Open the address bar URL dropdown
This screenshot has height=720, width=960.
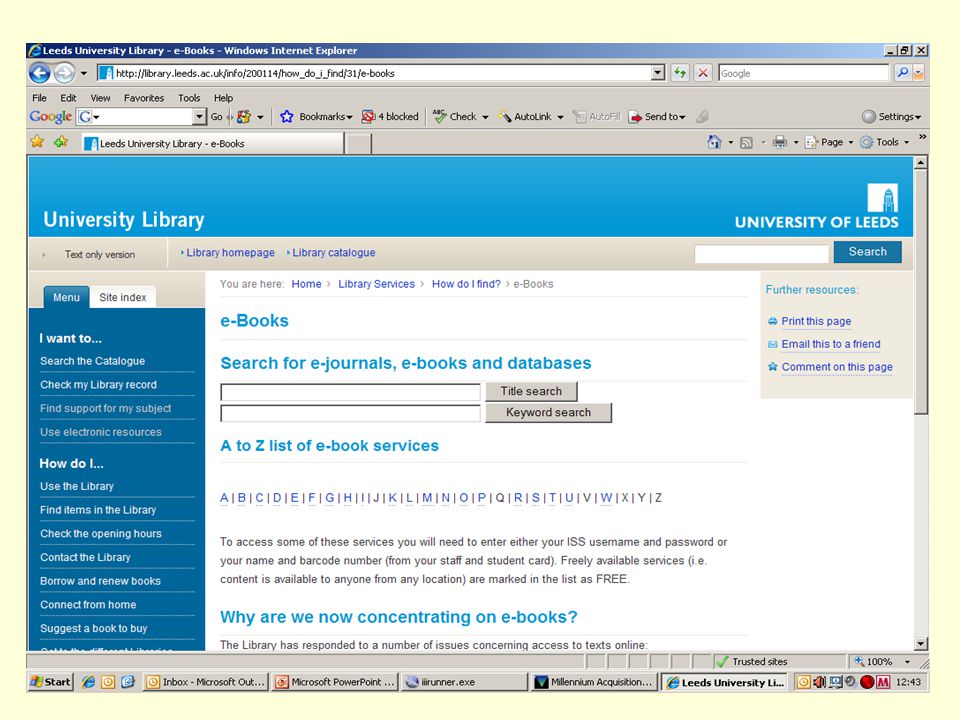coord(658,73)
